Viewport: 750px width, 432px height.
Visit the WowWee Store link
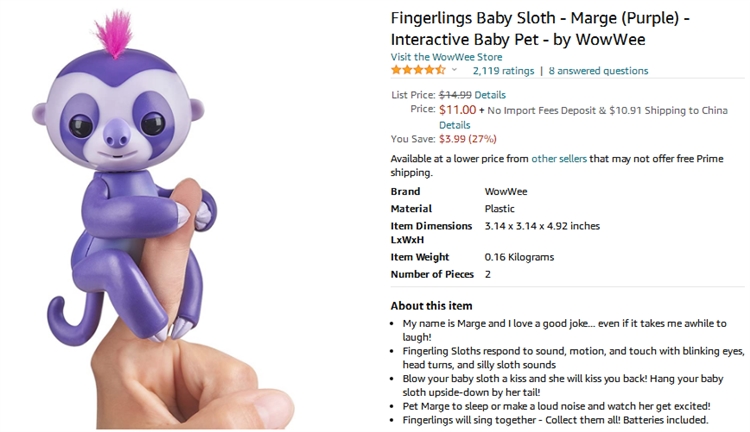point(446,57)
